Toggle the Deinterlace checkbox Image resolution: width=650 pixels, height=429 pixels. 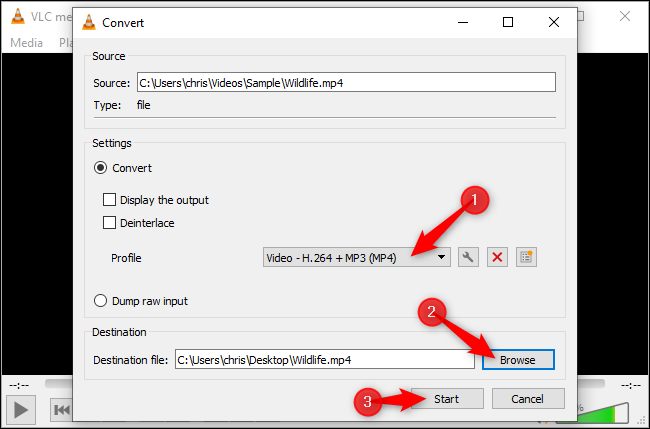[x=109, y=223]
